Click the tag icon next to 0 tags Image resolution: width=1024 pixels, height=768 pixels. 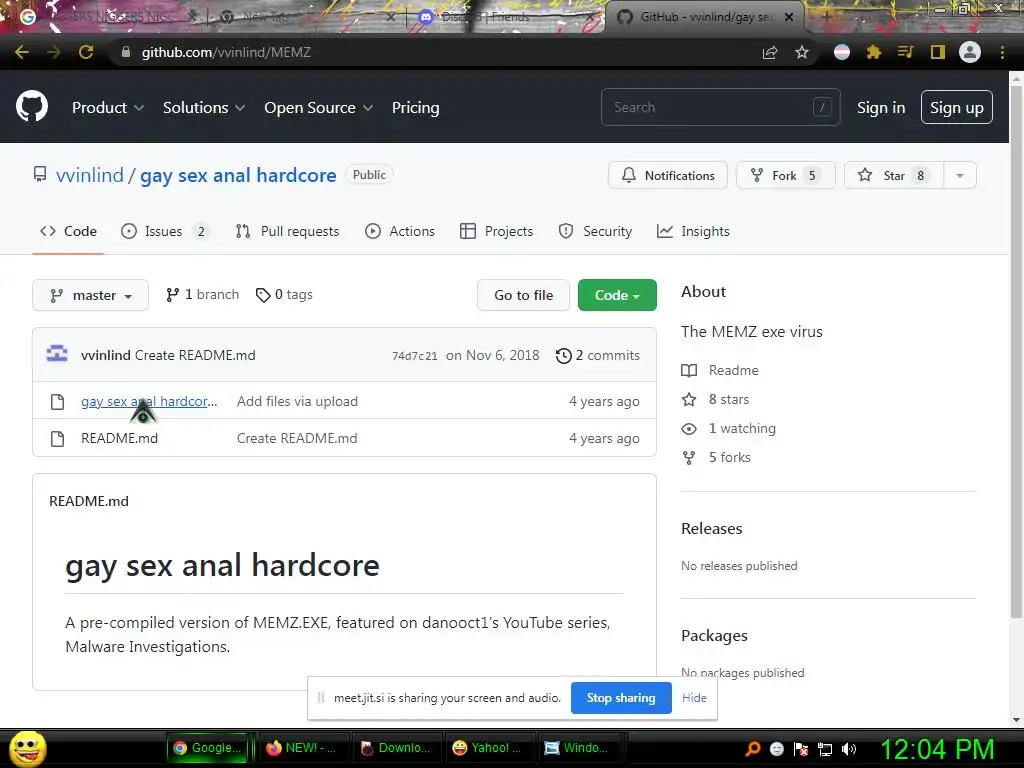[x=263, y=295]
